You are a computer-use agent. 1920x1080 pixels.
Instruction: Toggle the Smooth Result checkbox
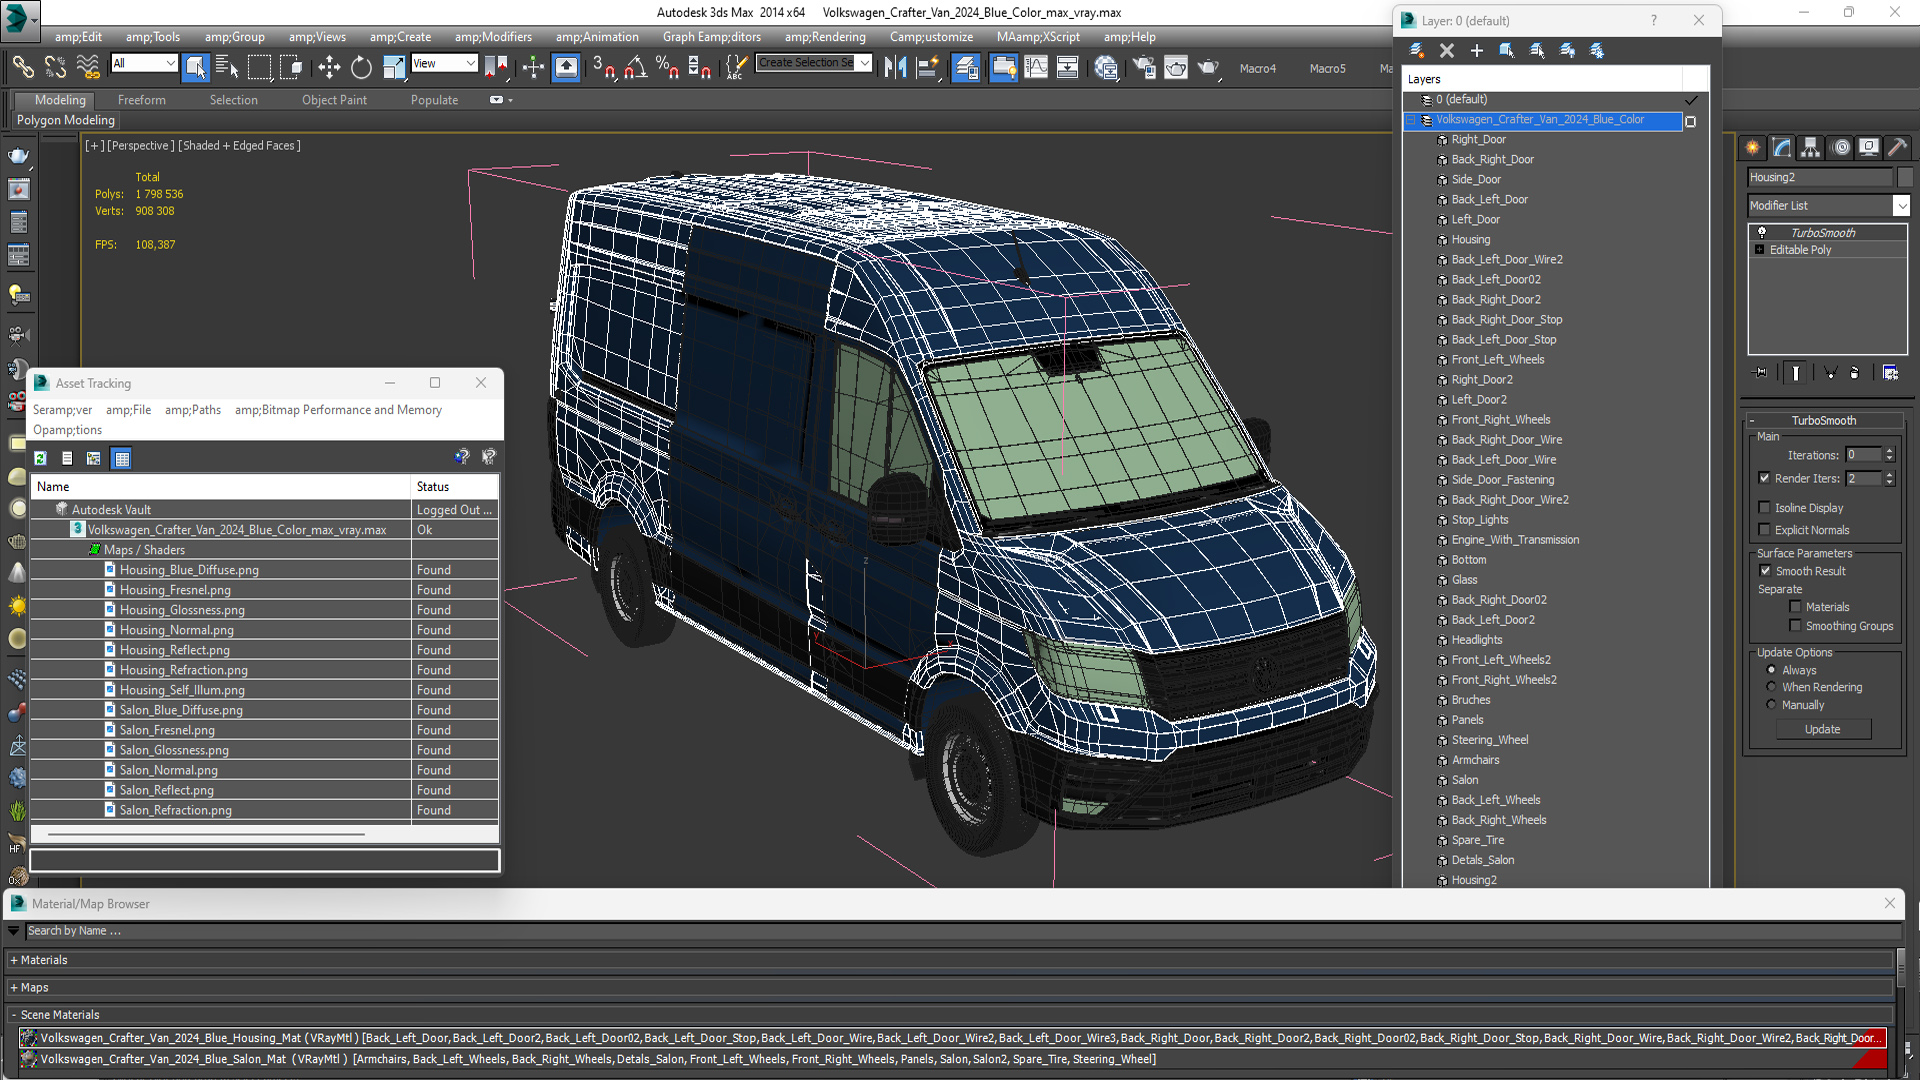tap(1765, 571)
